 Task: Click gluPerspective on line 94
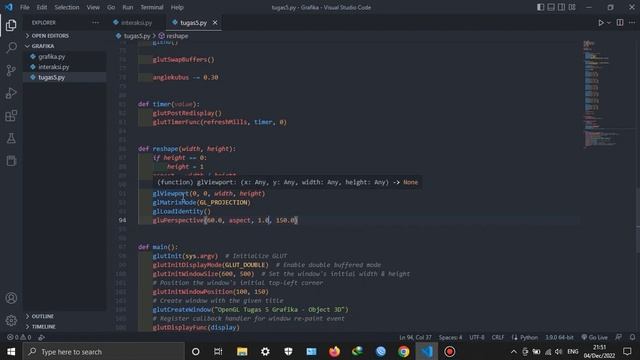[x=178, y=220]
